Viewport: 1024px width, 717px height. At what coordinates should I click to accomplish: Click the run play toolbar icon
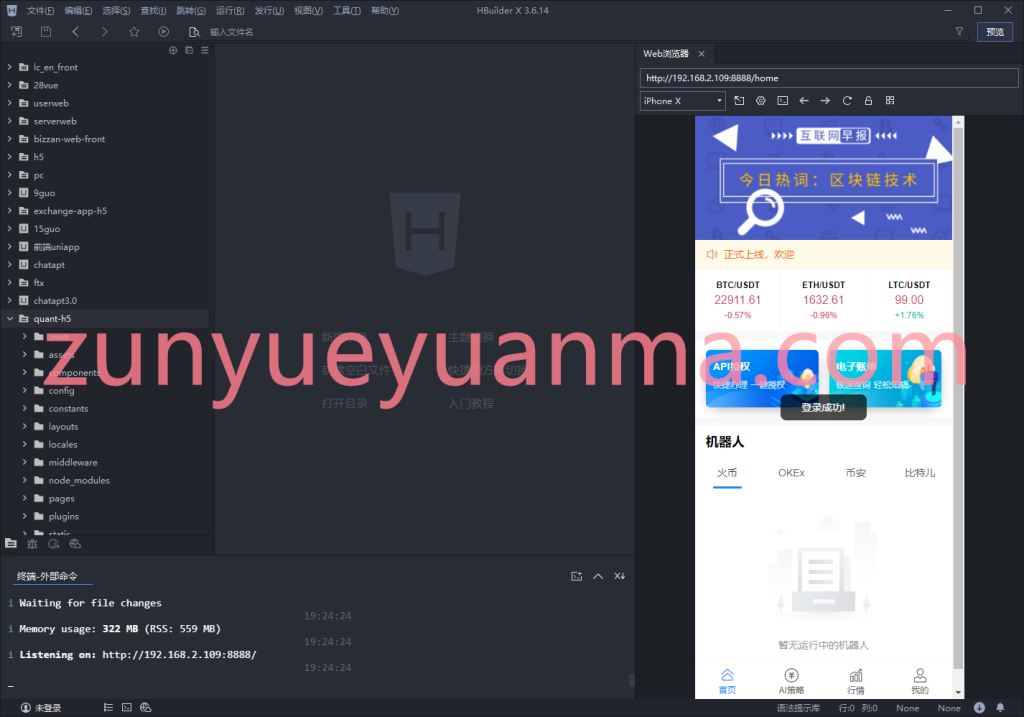coord(164,31)
